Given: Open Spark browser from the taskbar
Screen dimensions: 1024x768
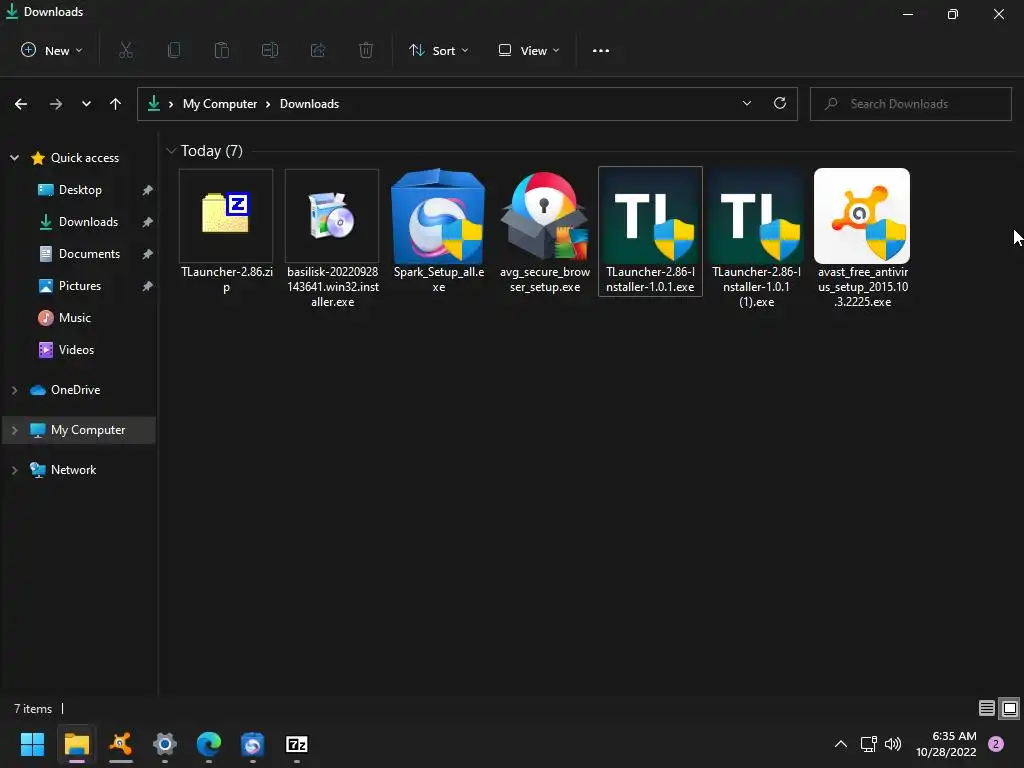Looking at the screenshot, I should coord(253,744).
